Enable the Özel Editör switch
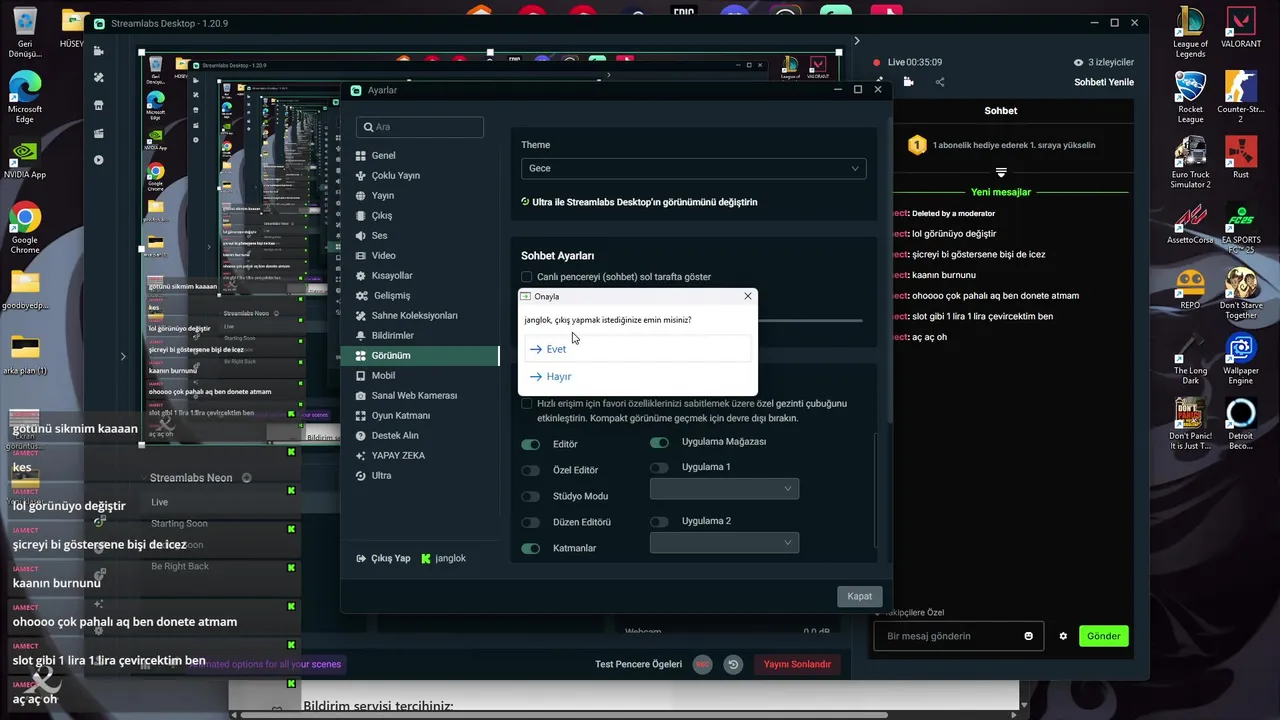The image size is (1280, 720). [531, 470]
